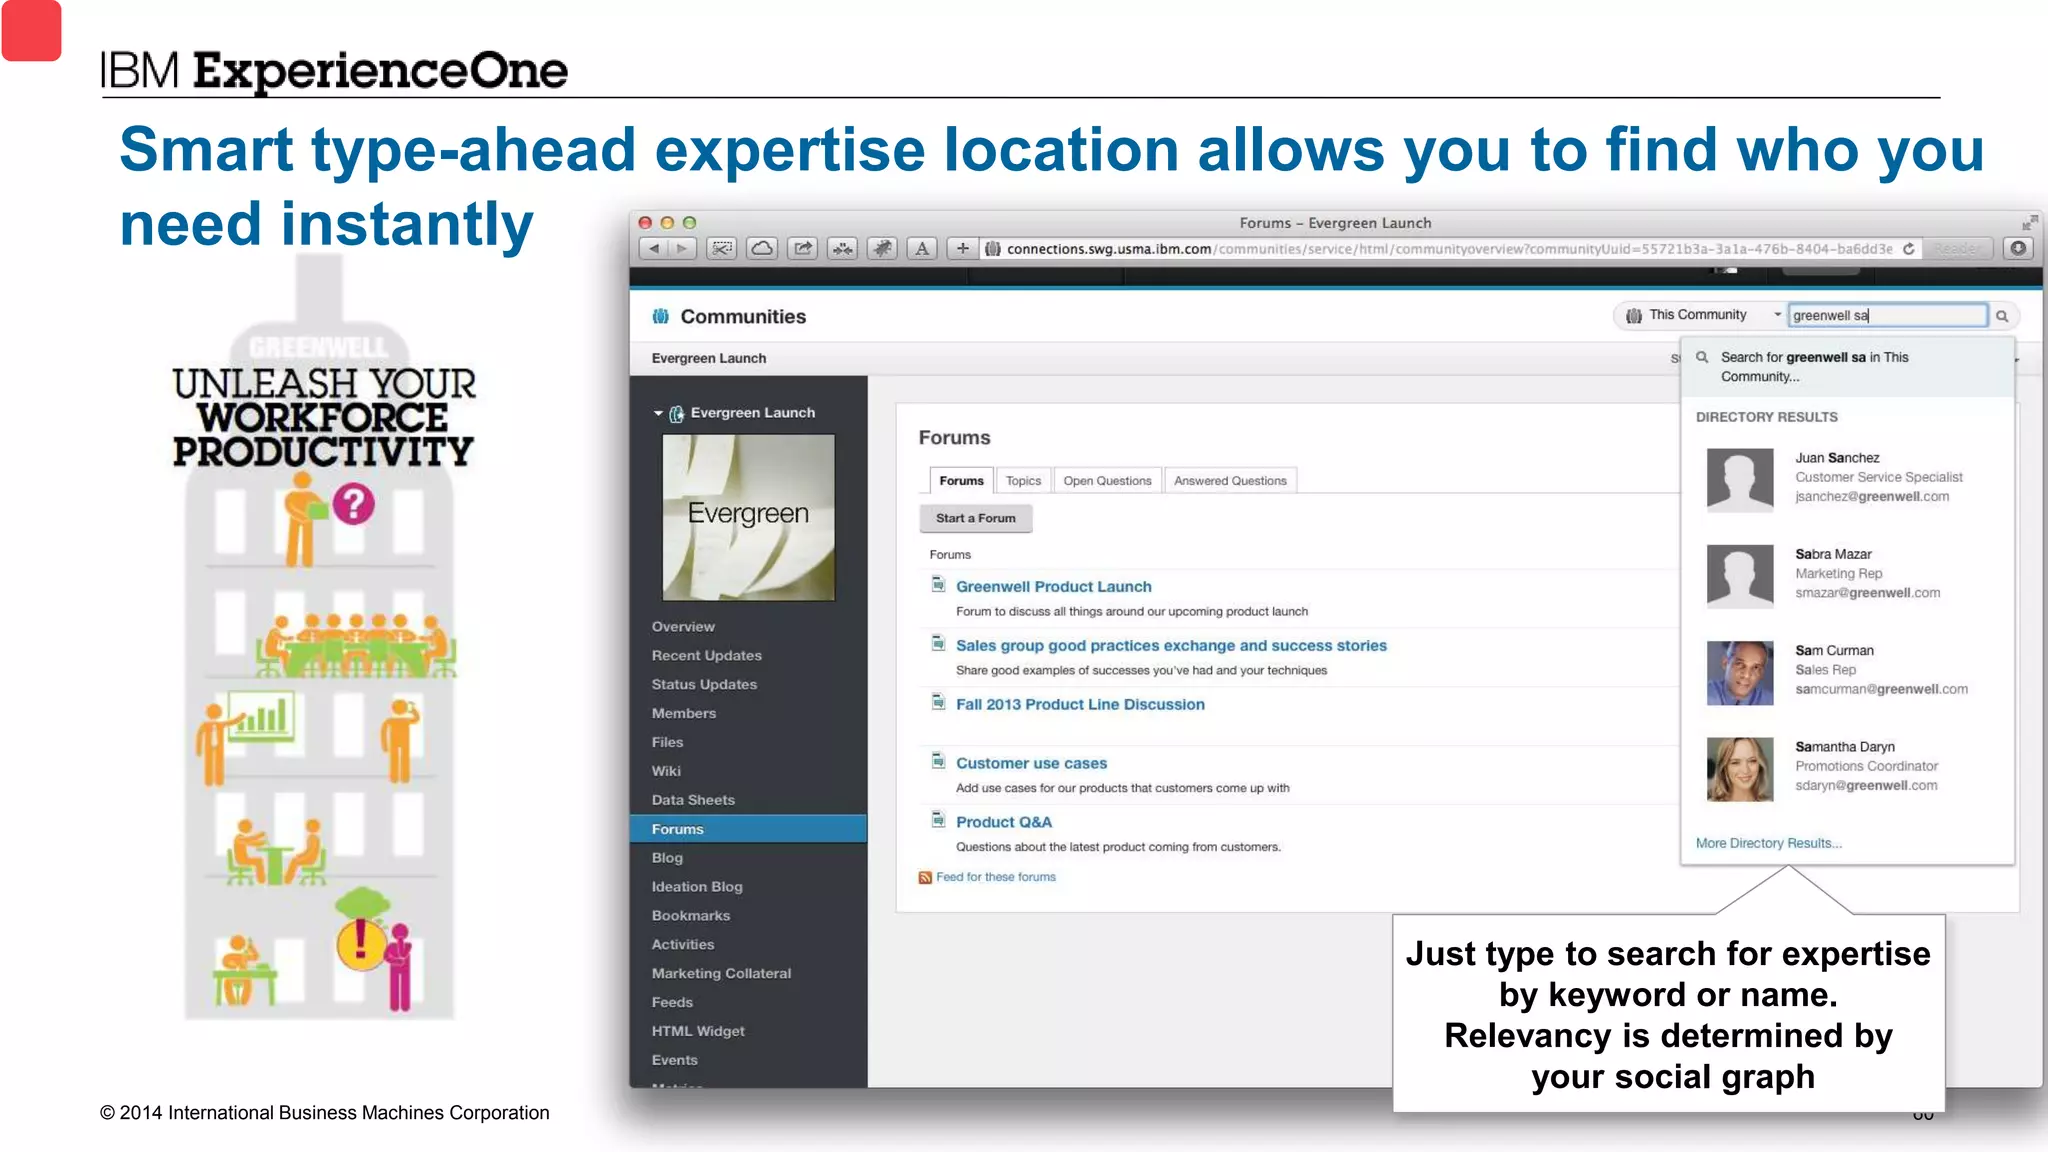Open Ideation Blog in the sidebar

(x=697, y=887)
